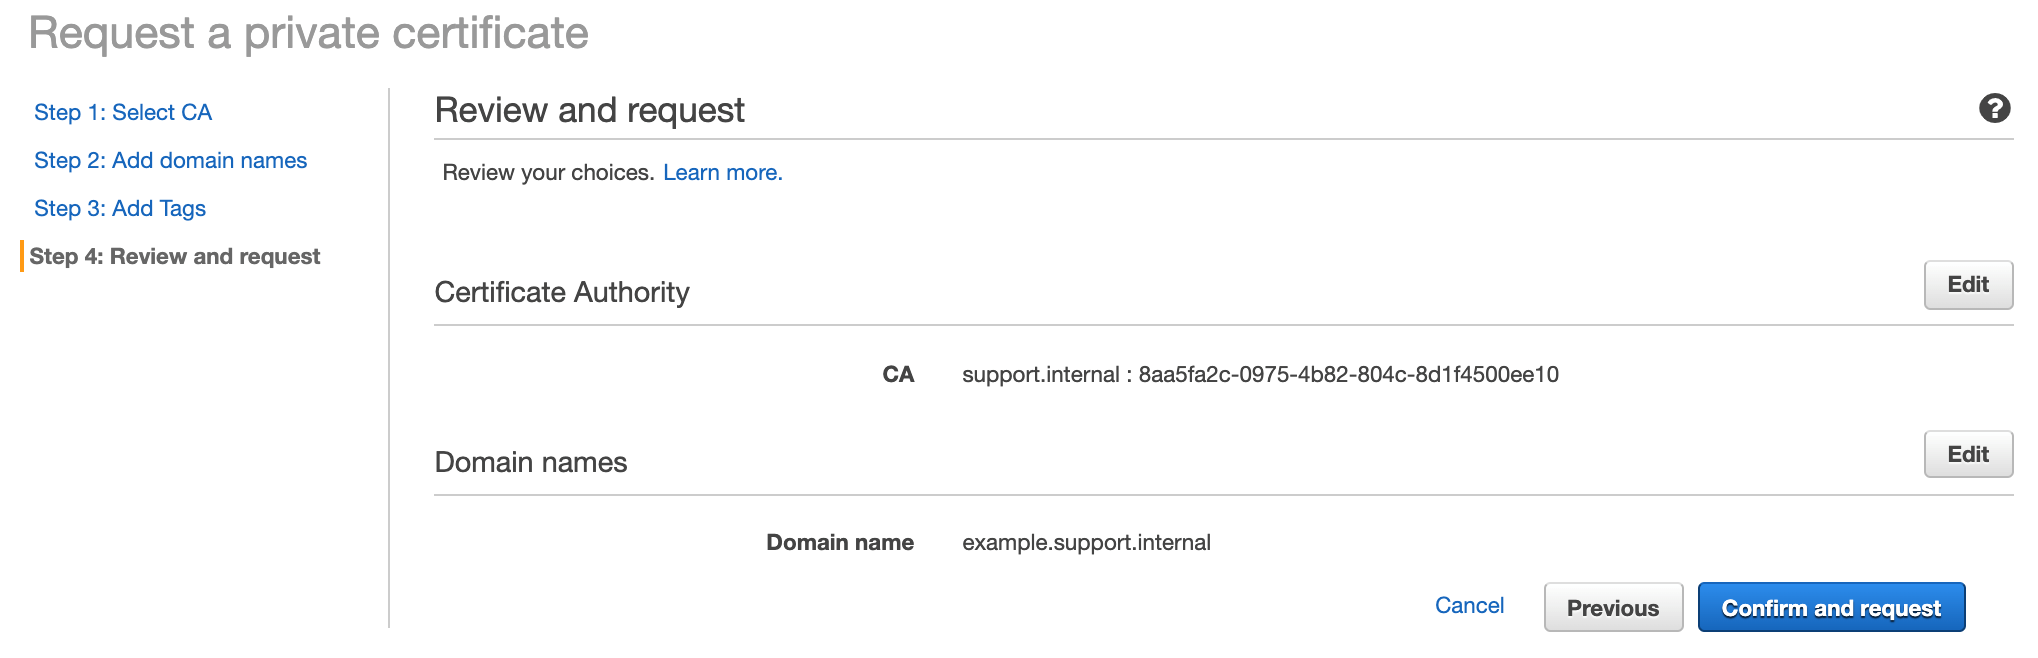
Task: Go to Step 1: Select CA
Action: coord(123,112)
